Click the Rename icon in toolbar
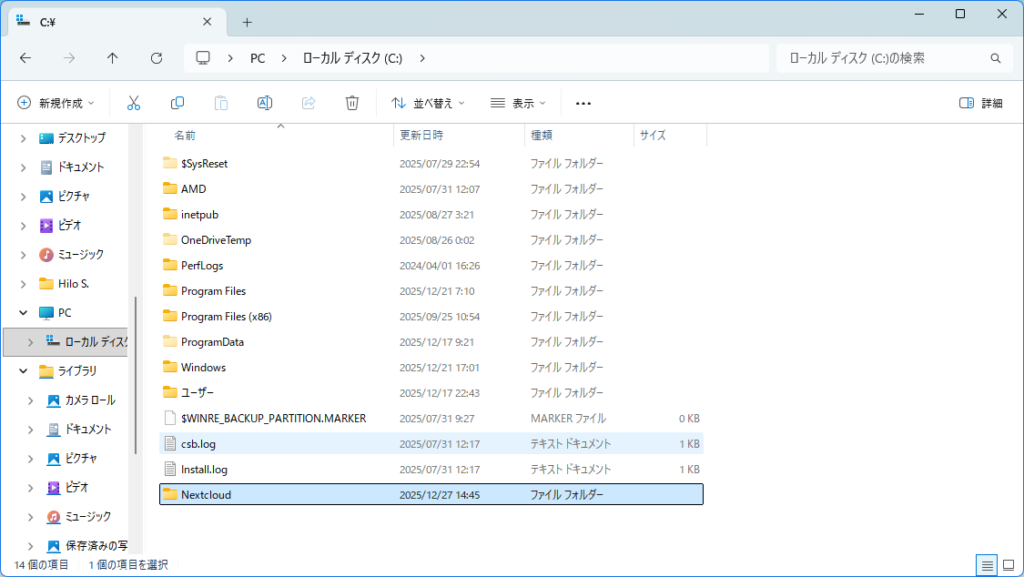This screenshot has height=577, width=1024. point(265,103)
